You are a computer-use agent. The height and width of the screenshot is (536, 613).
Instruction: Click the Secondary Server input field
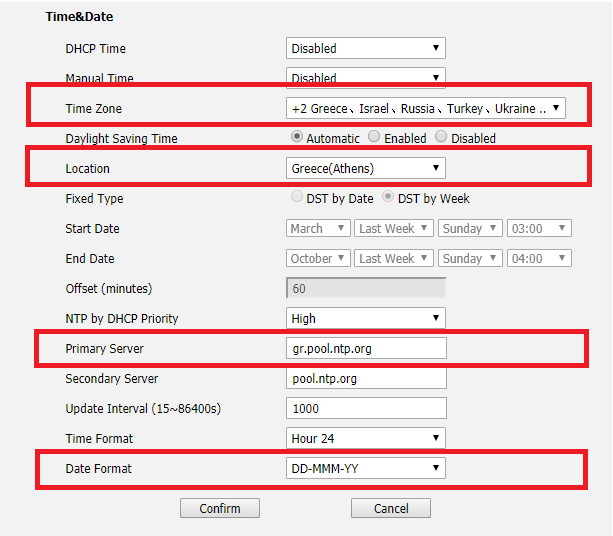365,379
